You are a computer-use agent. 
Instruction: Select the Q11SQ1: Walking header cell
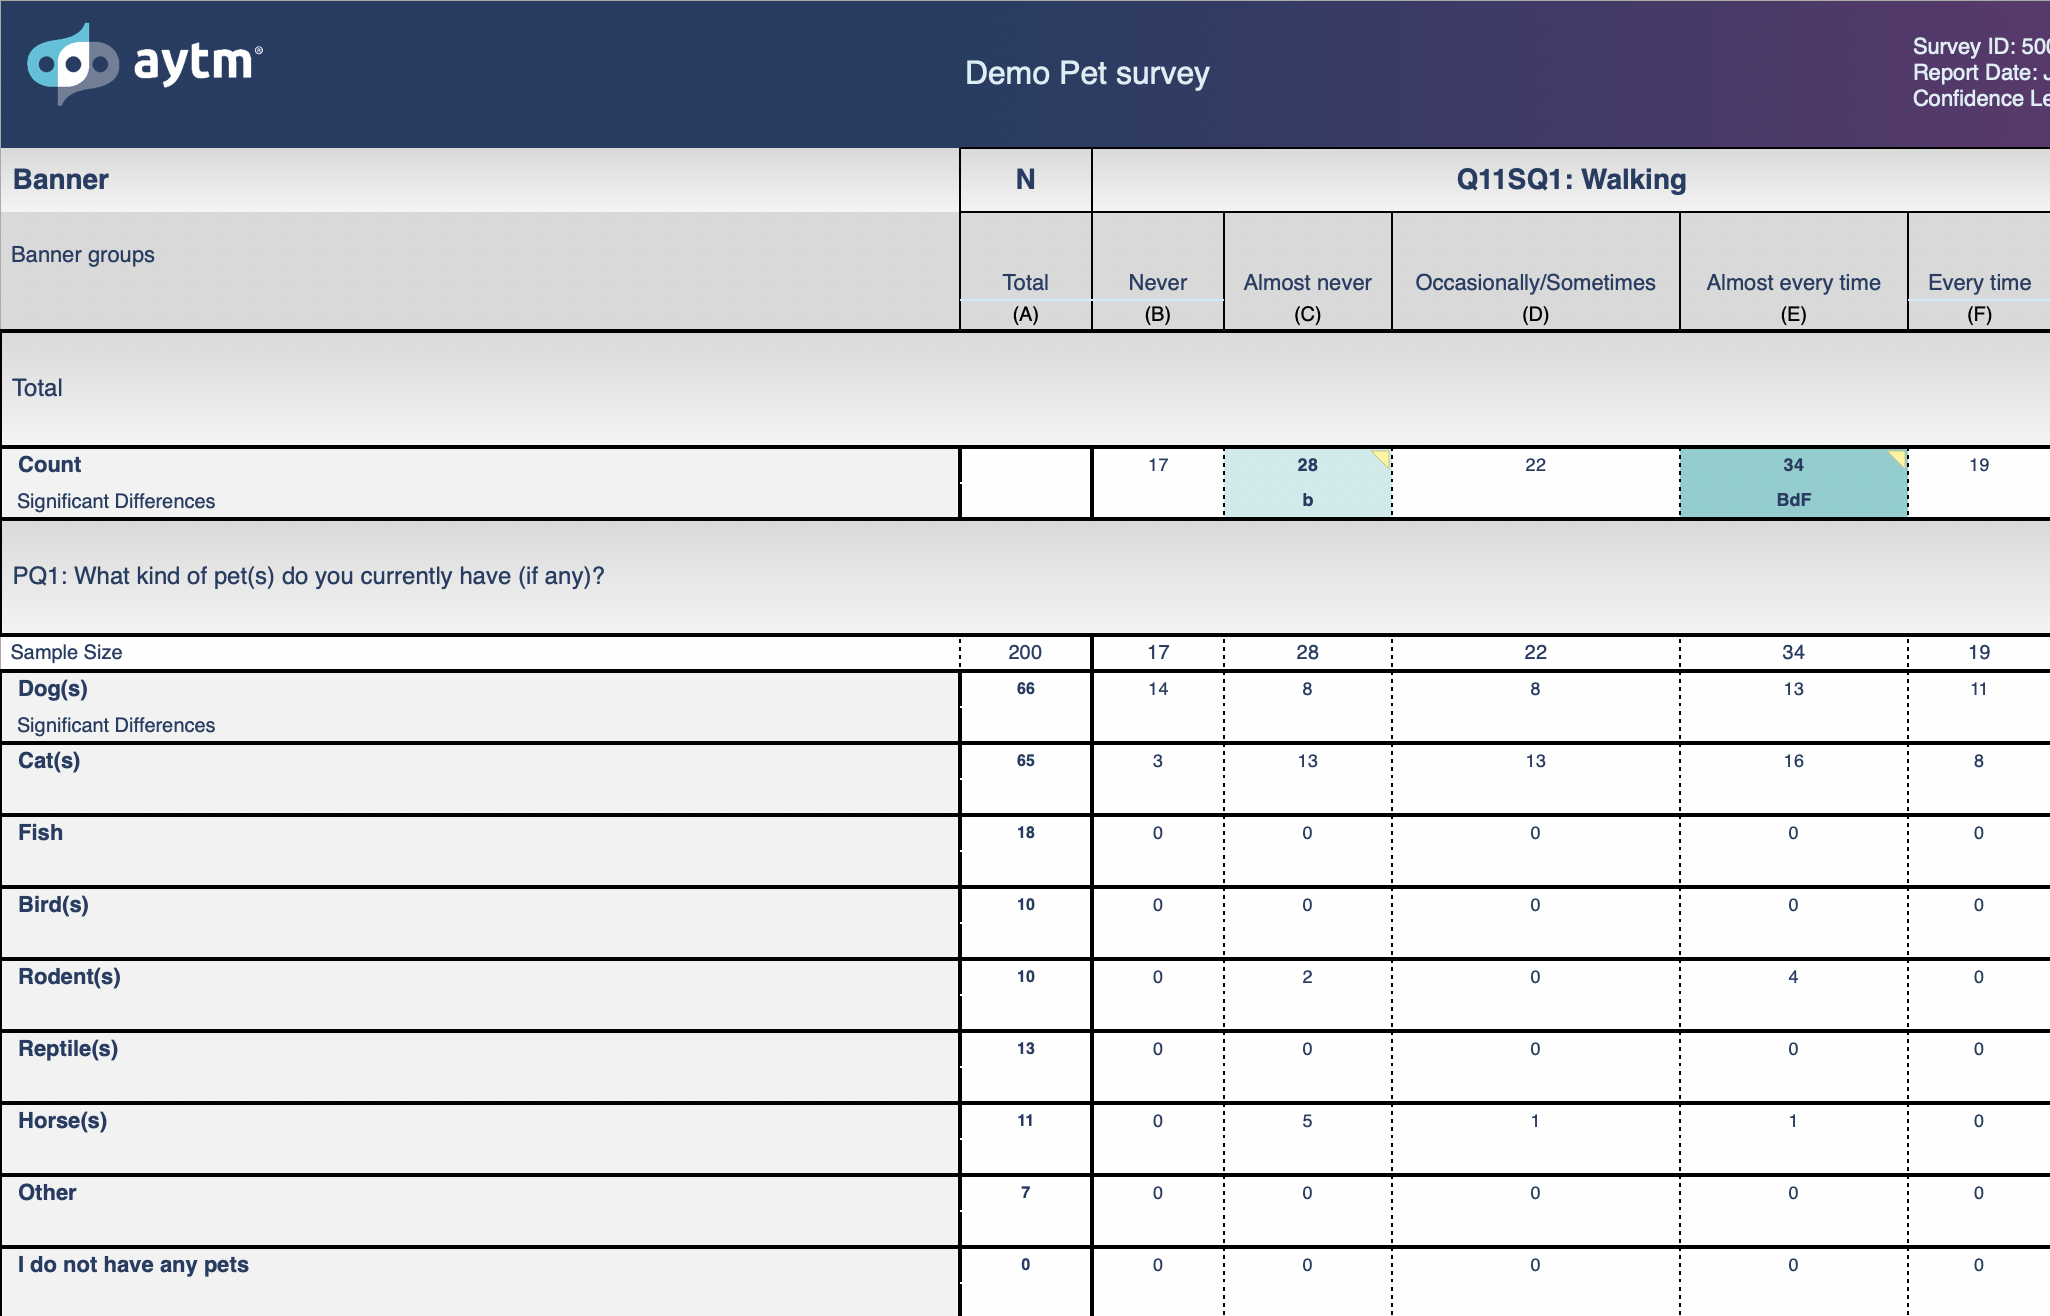pos(1571,180)
